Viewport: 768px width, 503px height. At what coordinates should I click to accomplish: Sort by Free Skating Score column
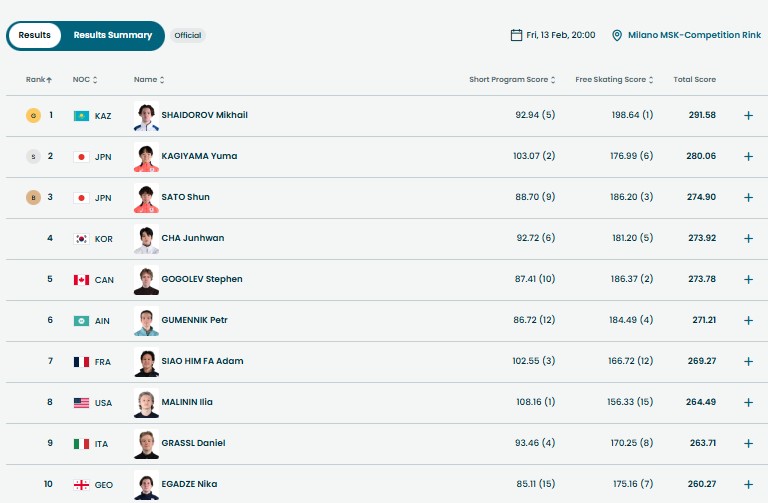click(614, 79)
